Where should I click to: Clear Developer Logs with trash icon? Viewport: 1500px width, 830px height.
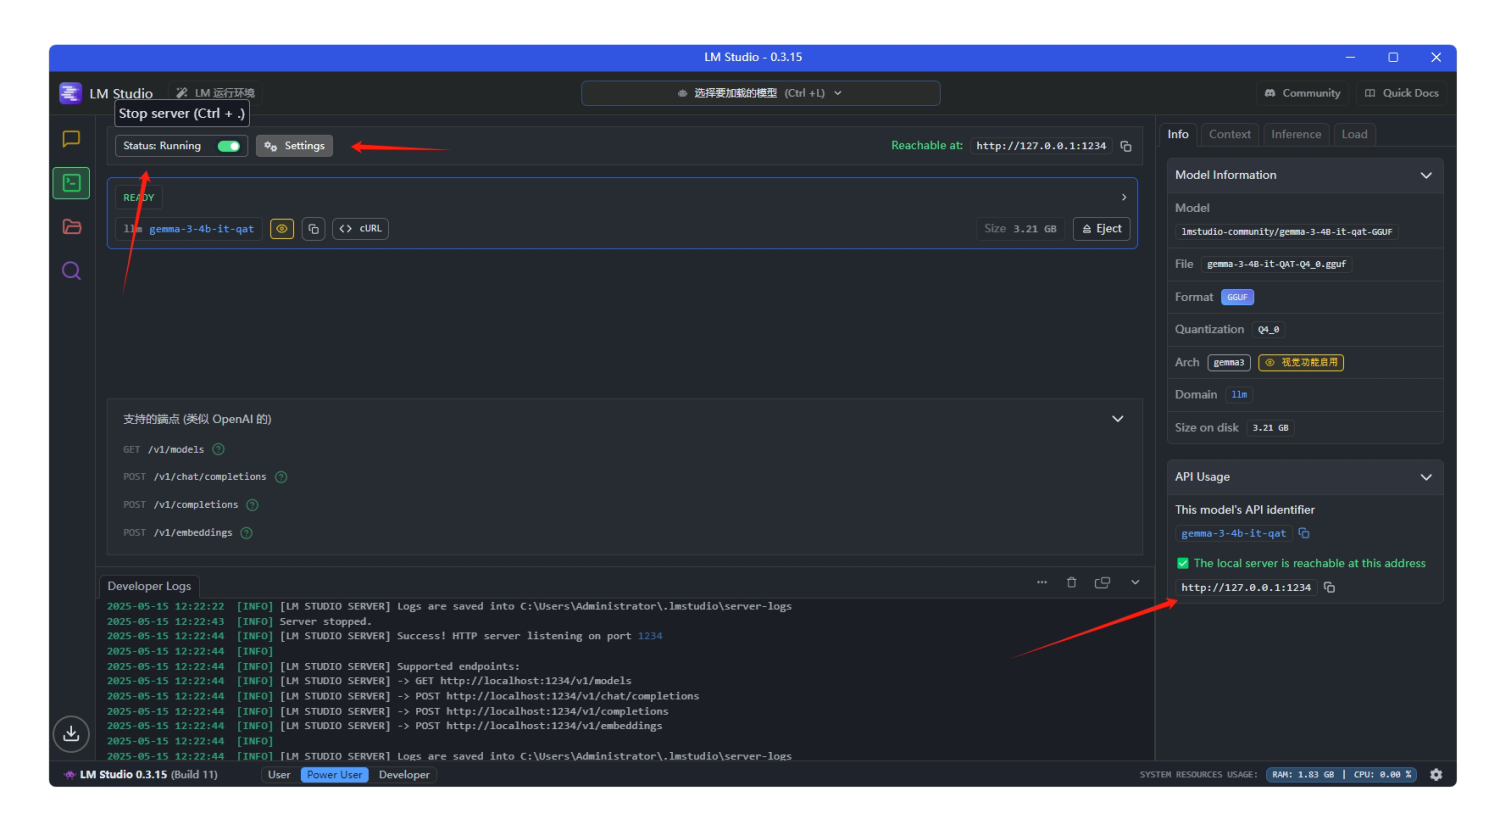click(1071, 582)
